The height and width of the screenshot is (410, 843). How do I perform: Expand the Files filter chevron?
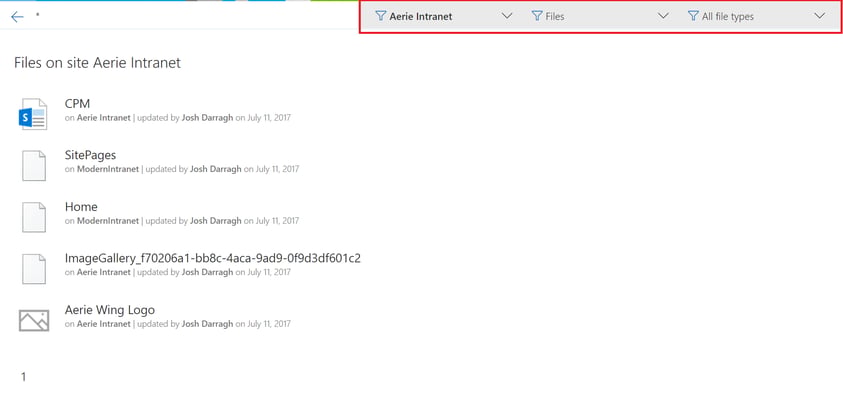click(x=663, y=16)
